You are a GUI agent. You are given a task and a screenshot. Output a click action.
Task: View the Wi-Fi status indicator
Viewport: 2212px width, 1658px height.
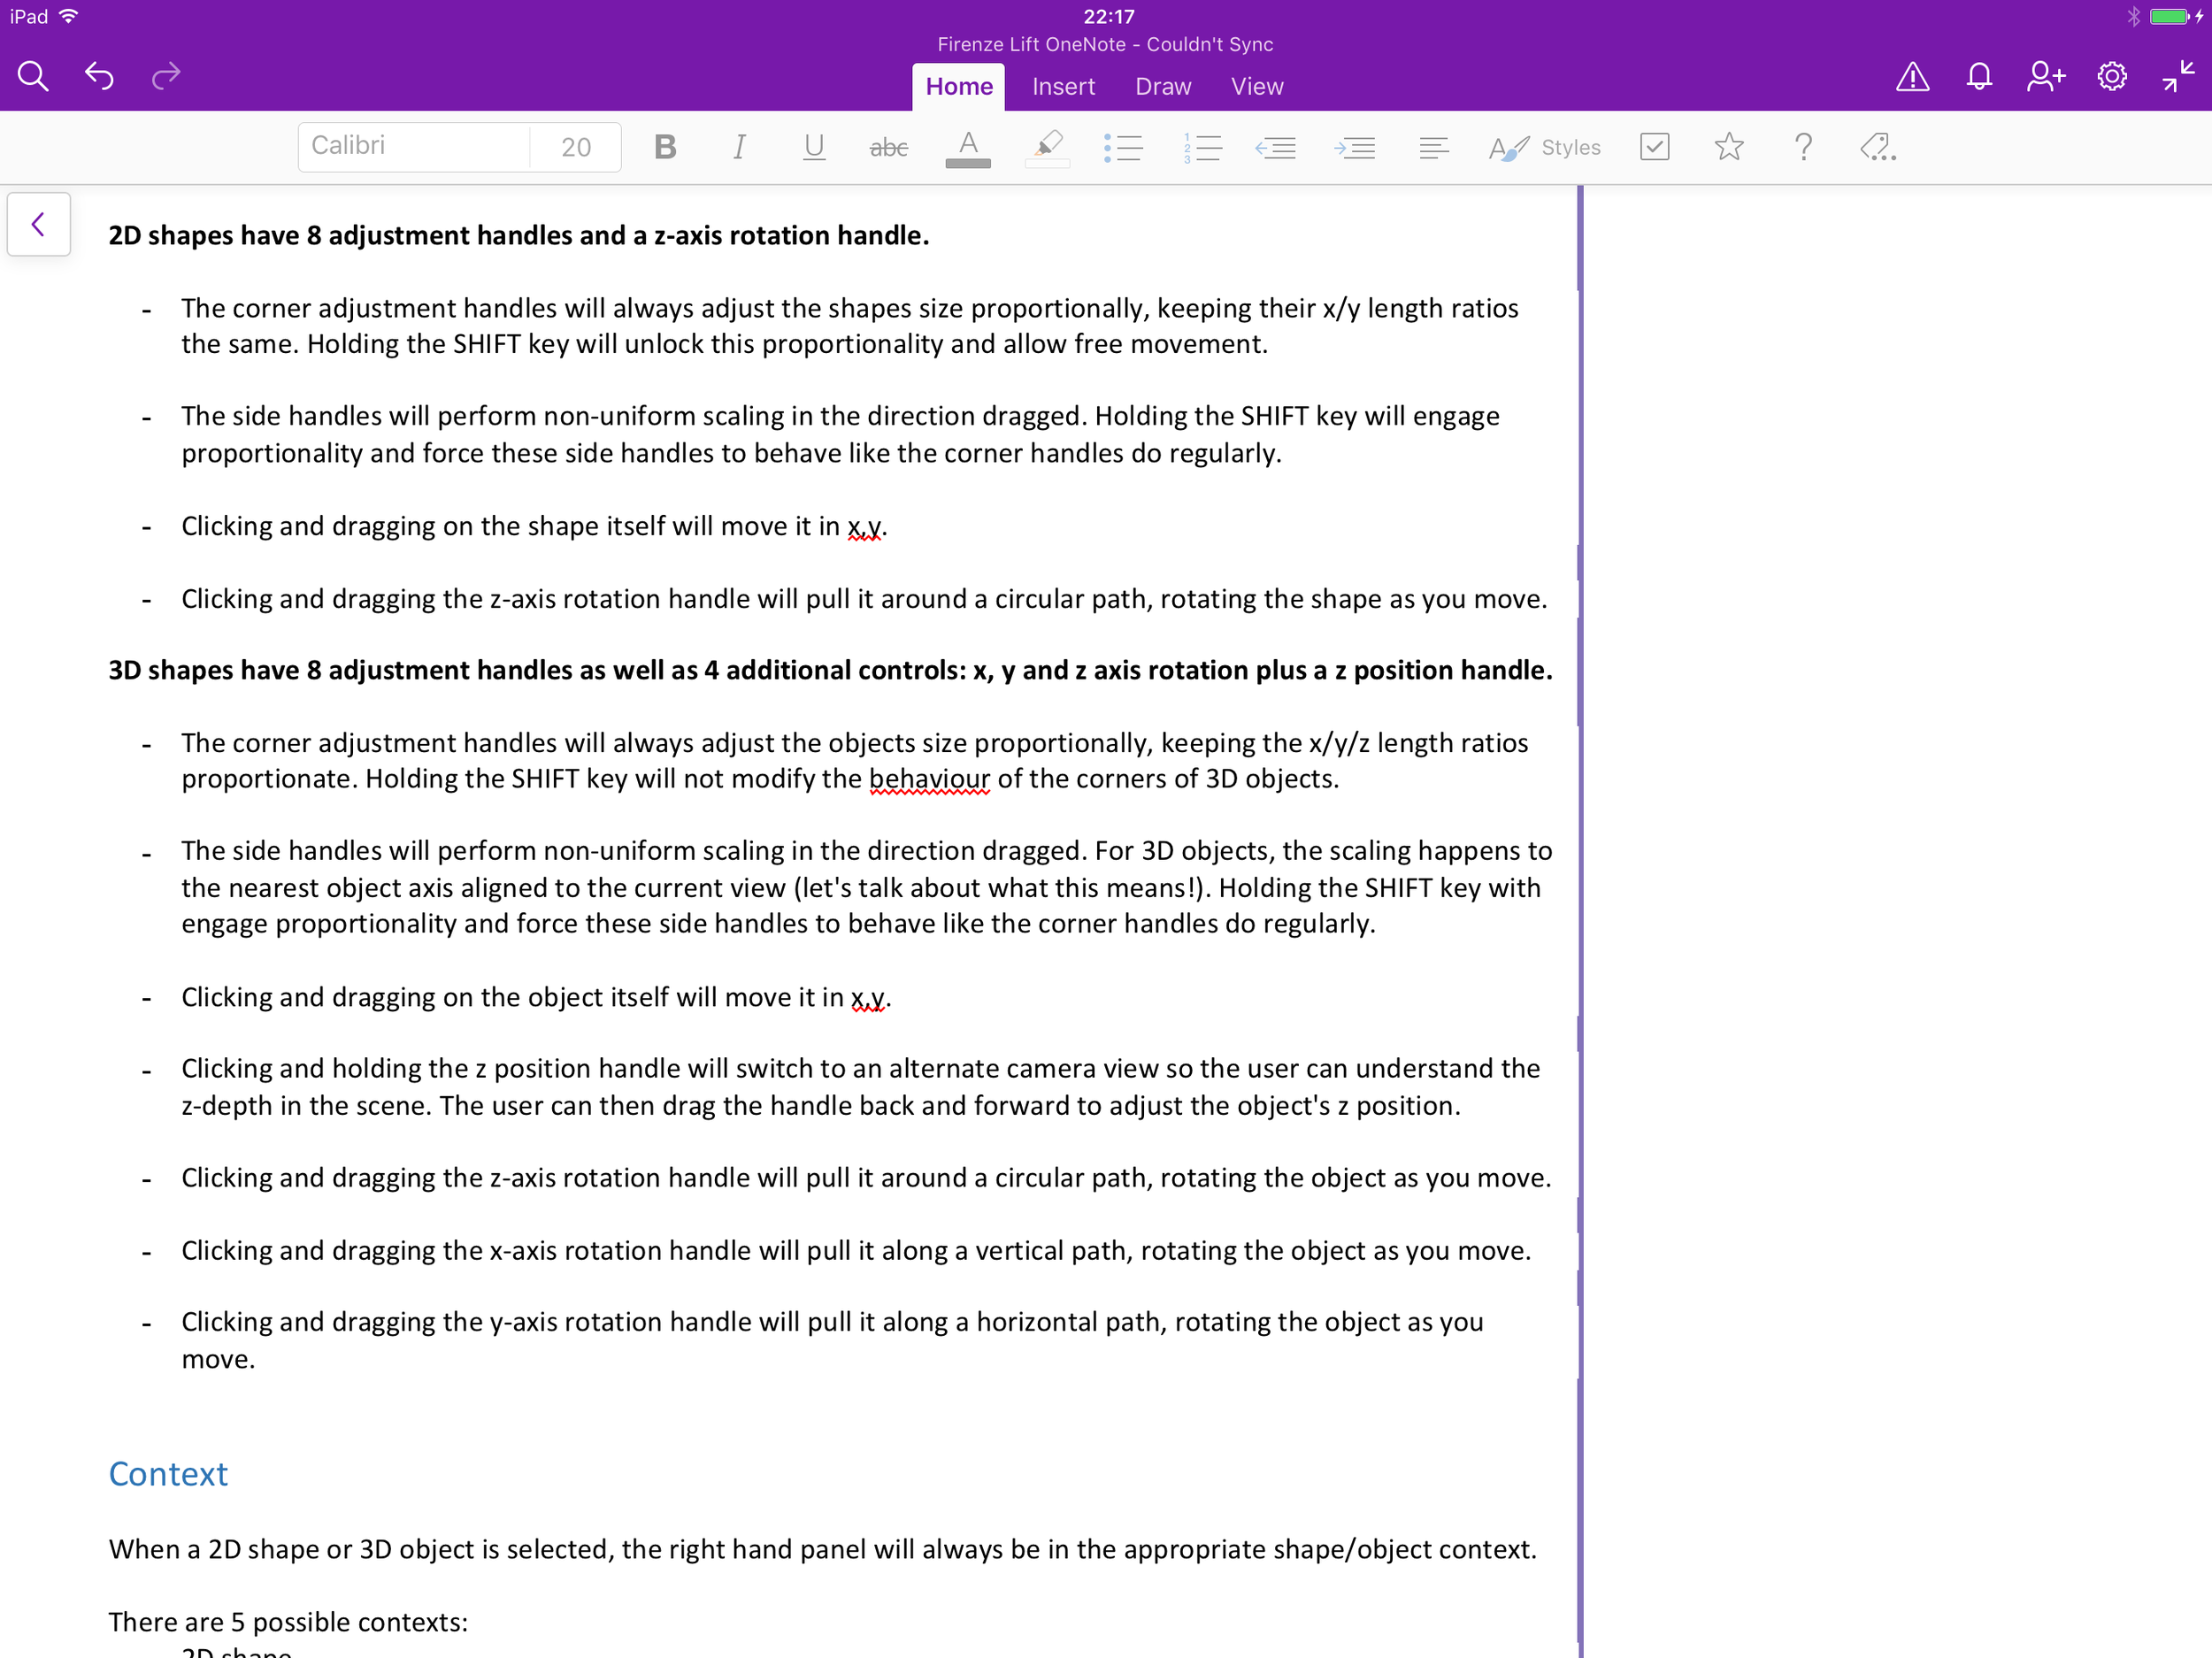(69, 16)
